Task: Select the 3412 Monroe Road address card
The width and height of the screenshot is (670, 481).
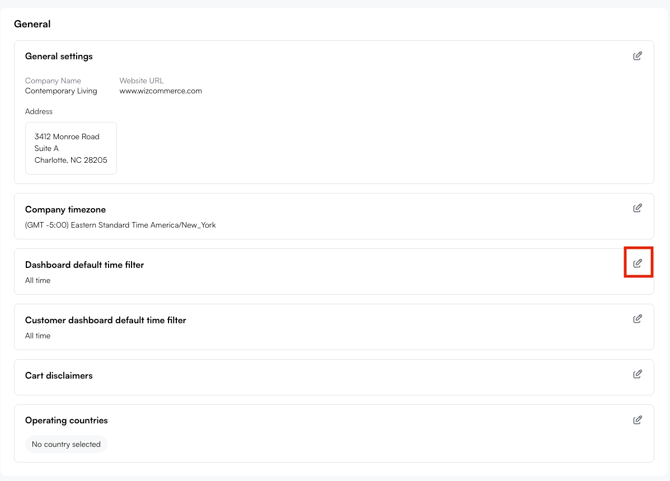Action: coord(71,148)
